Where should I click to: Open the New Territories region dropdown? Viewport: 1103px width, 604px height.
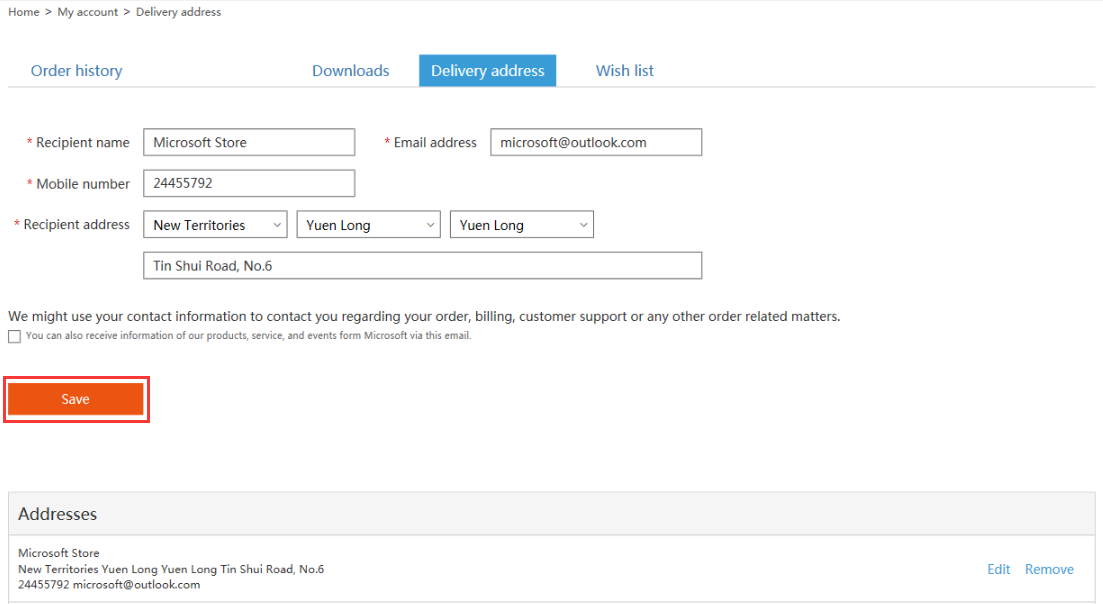(215, 224)
